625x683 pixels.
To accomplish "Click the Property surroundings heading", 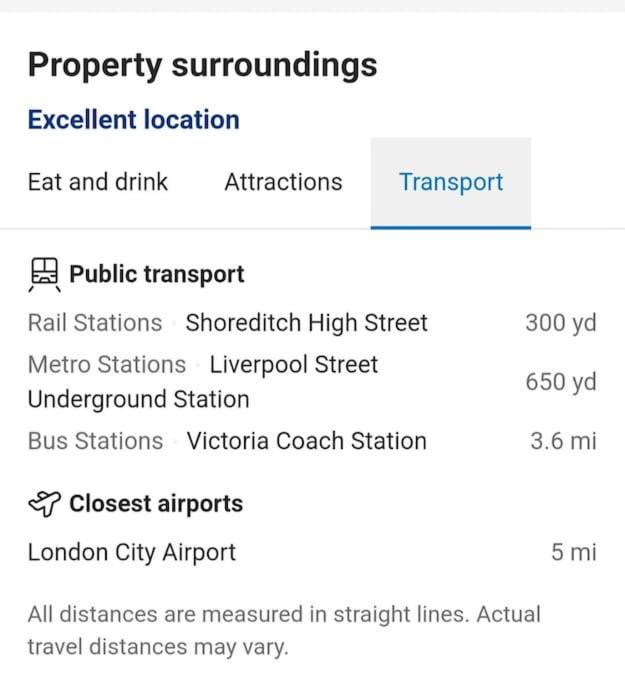I will [203, 65].
